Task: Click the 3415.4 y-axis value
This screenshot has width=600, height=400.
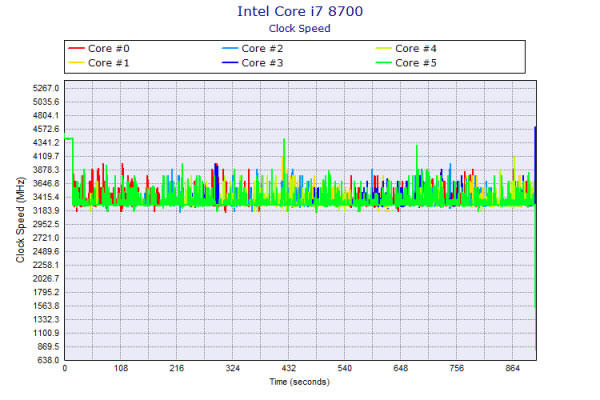Action: (x=46, y=197)
